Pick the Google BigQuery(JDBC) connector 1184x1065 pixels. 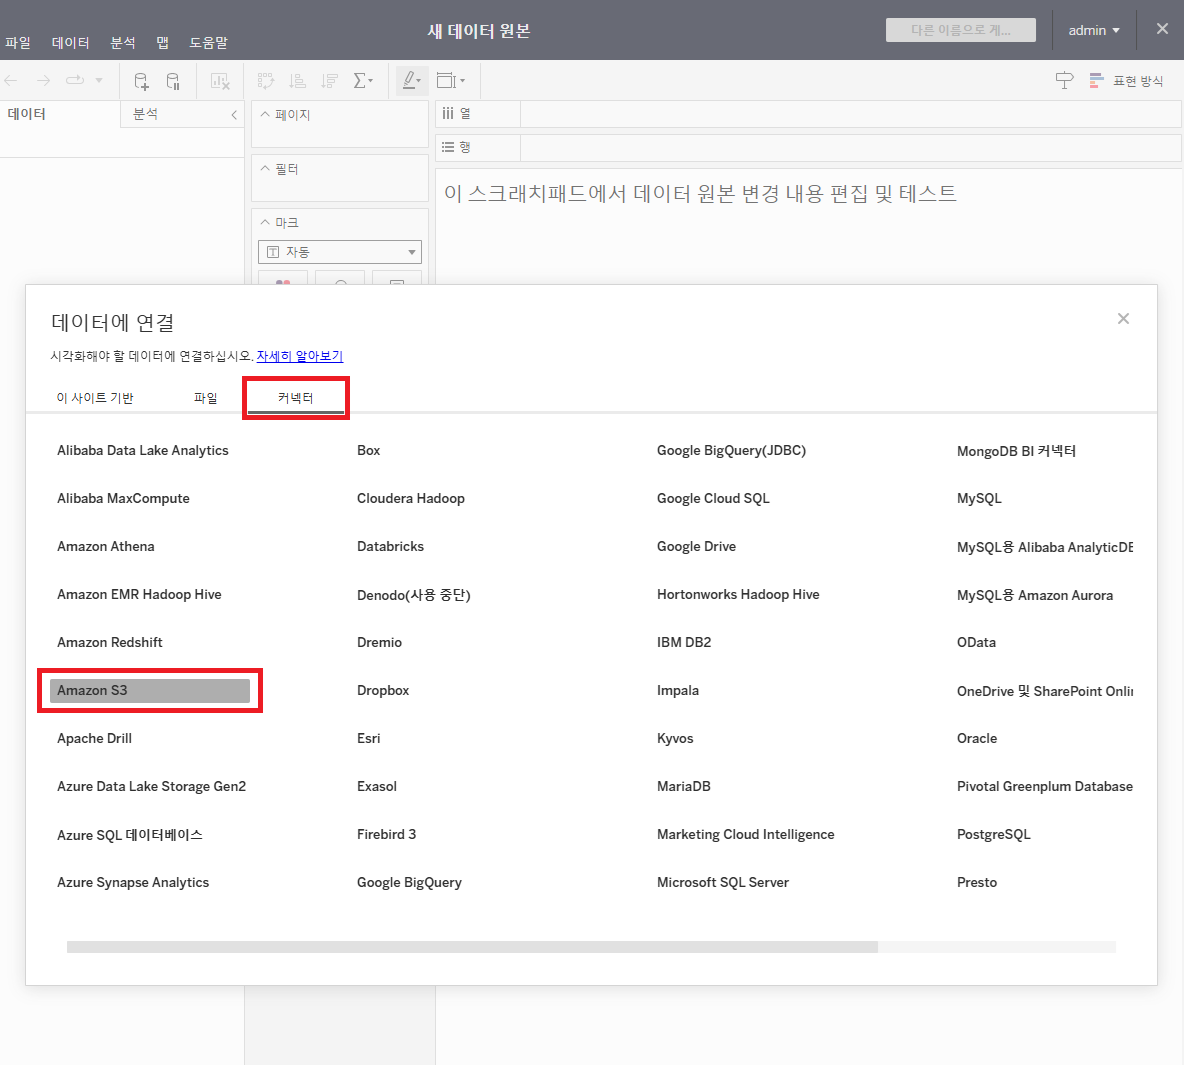[x=731, y=450]
